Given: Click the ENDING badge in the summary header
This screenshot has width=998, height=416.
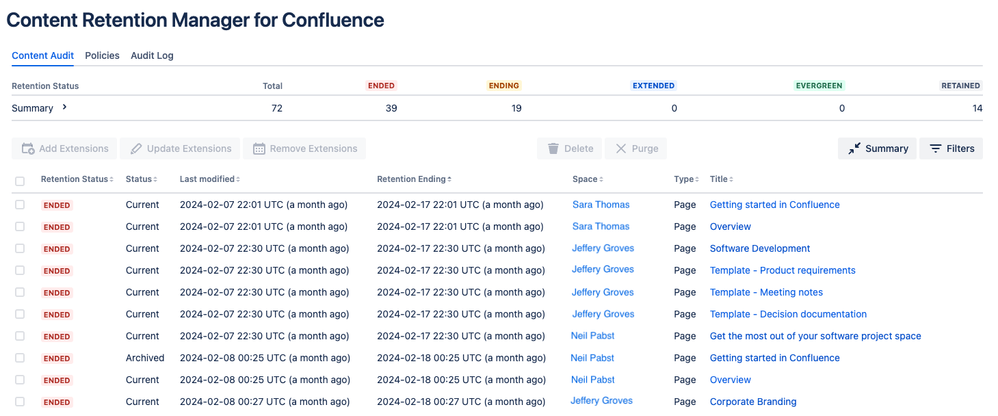Looking at the screenshot, I should [504, 86].
